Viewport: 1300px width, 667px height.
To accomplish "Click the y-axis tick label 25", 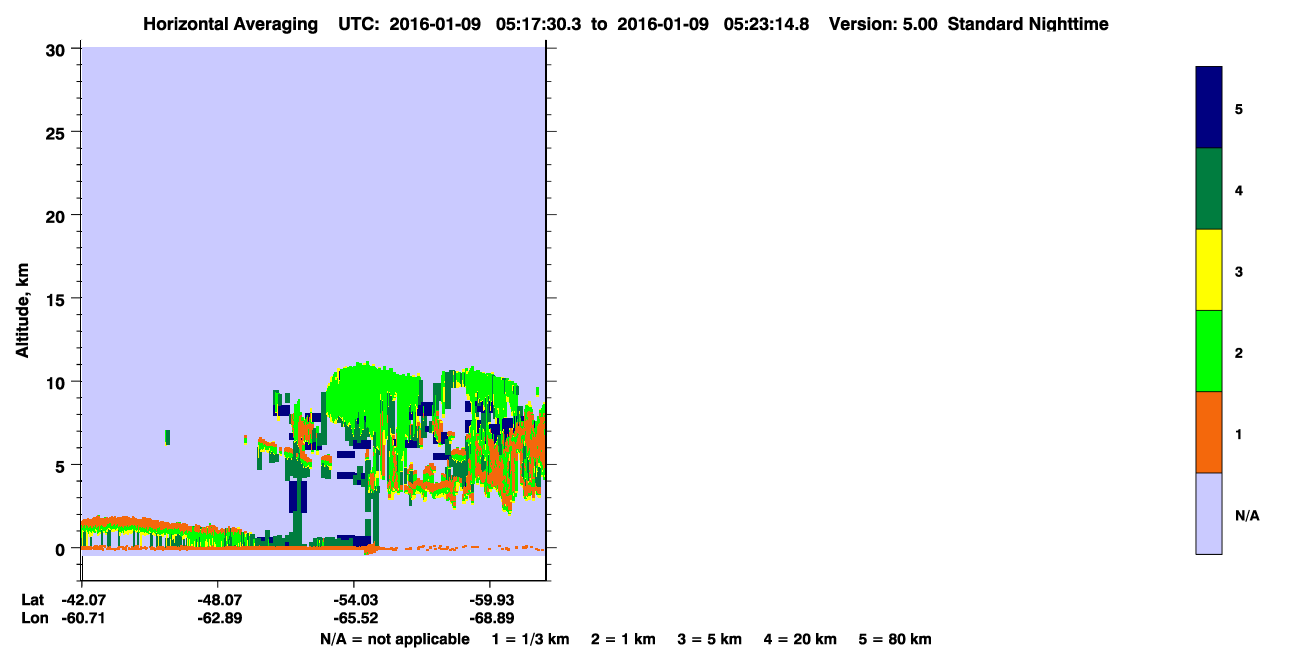I will point(58,132).
